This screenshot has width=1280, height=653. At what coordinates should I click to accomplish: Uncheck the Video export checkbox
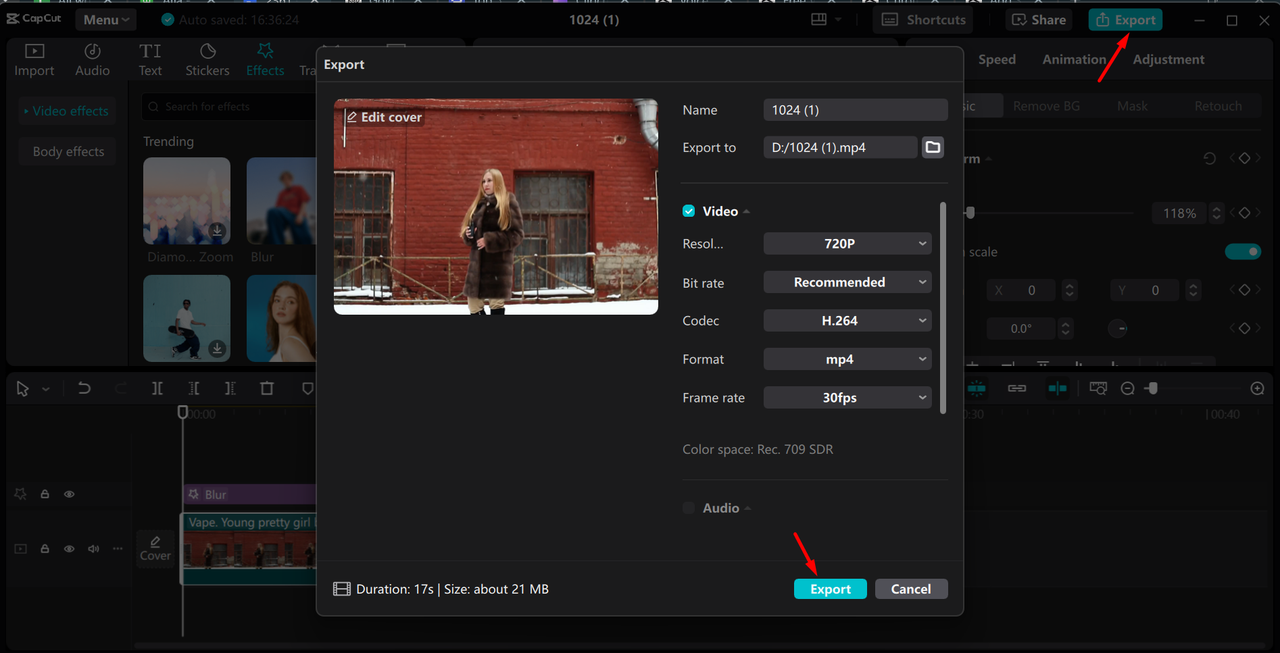point(689,211)
